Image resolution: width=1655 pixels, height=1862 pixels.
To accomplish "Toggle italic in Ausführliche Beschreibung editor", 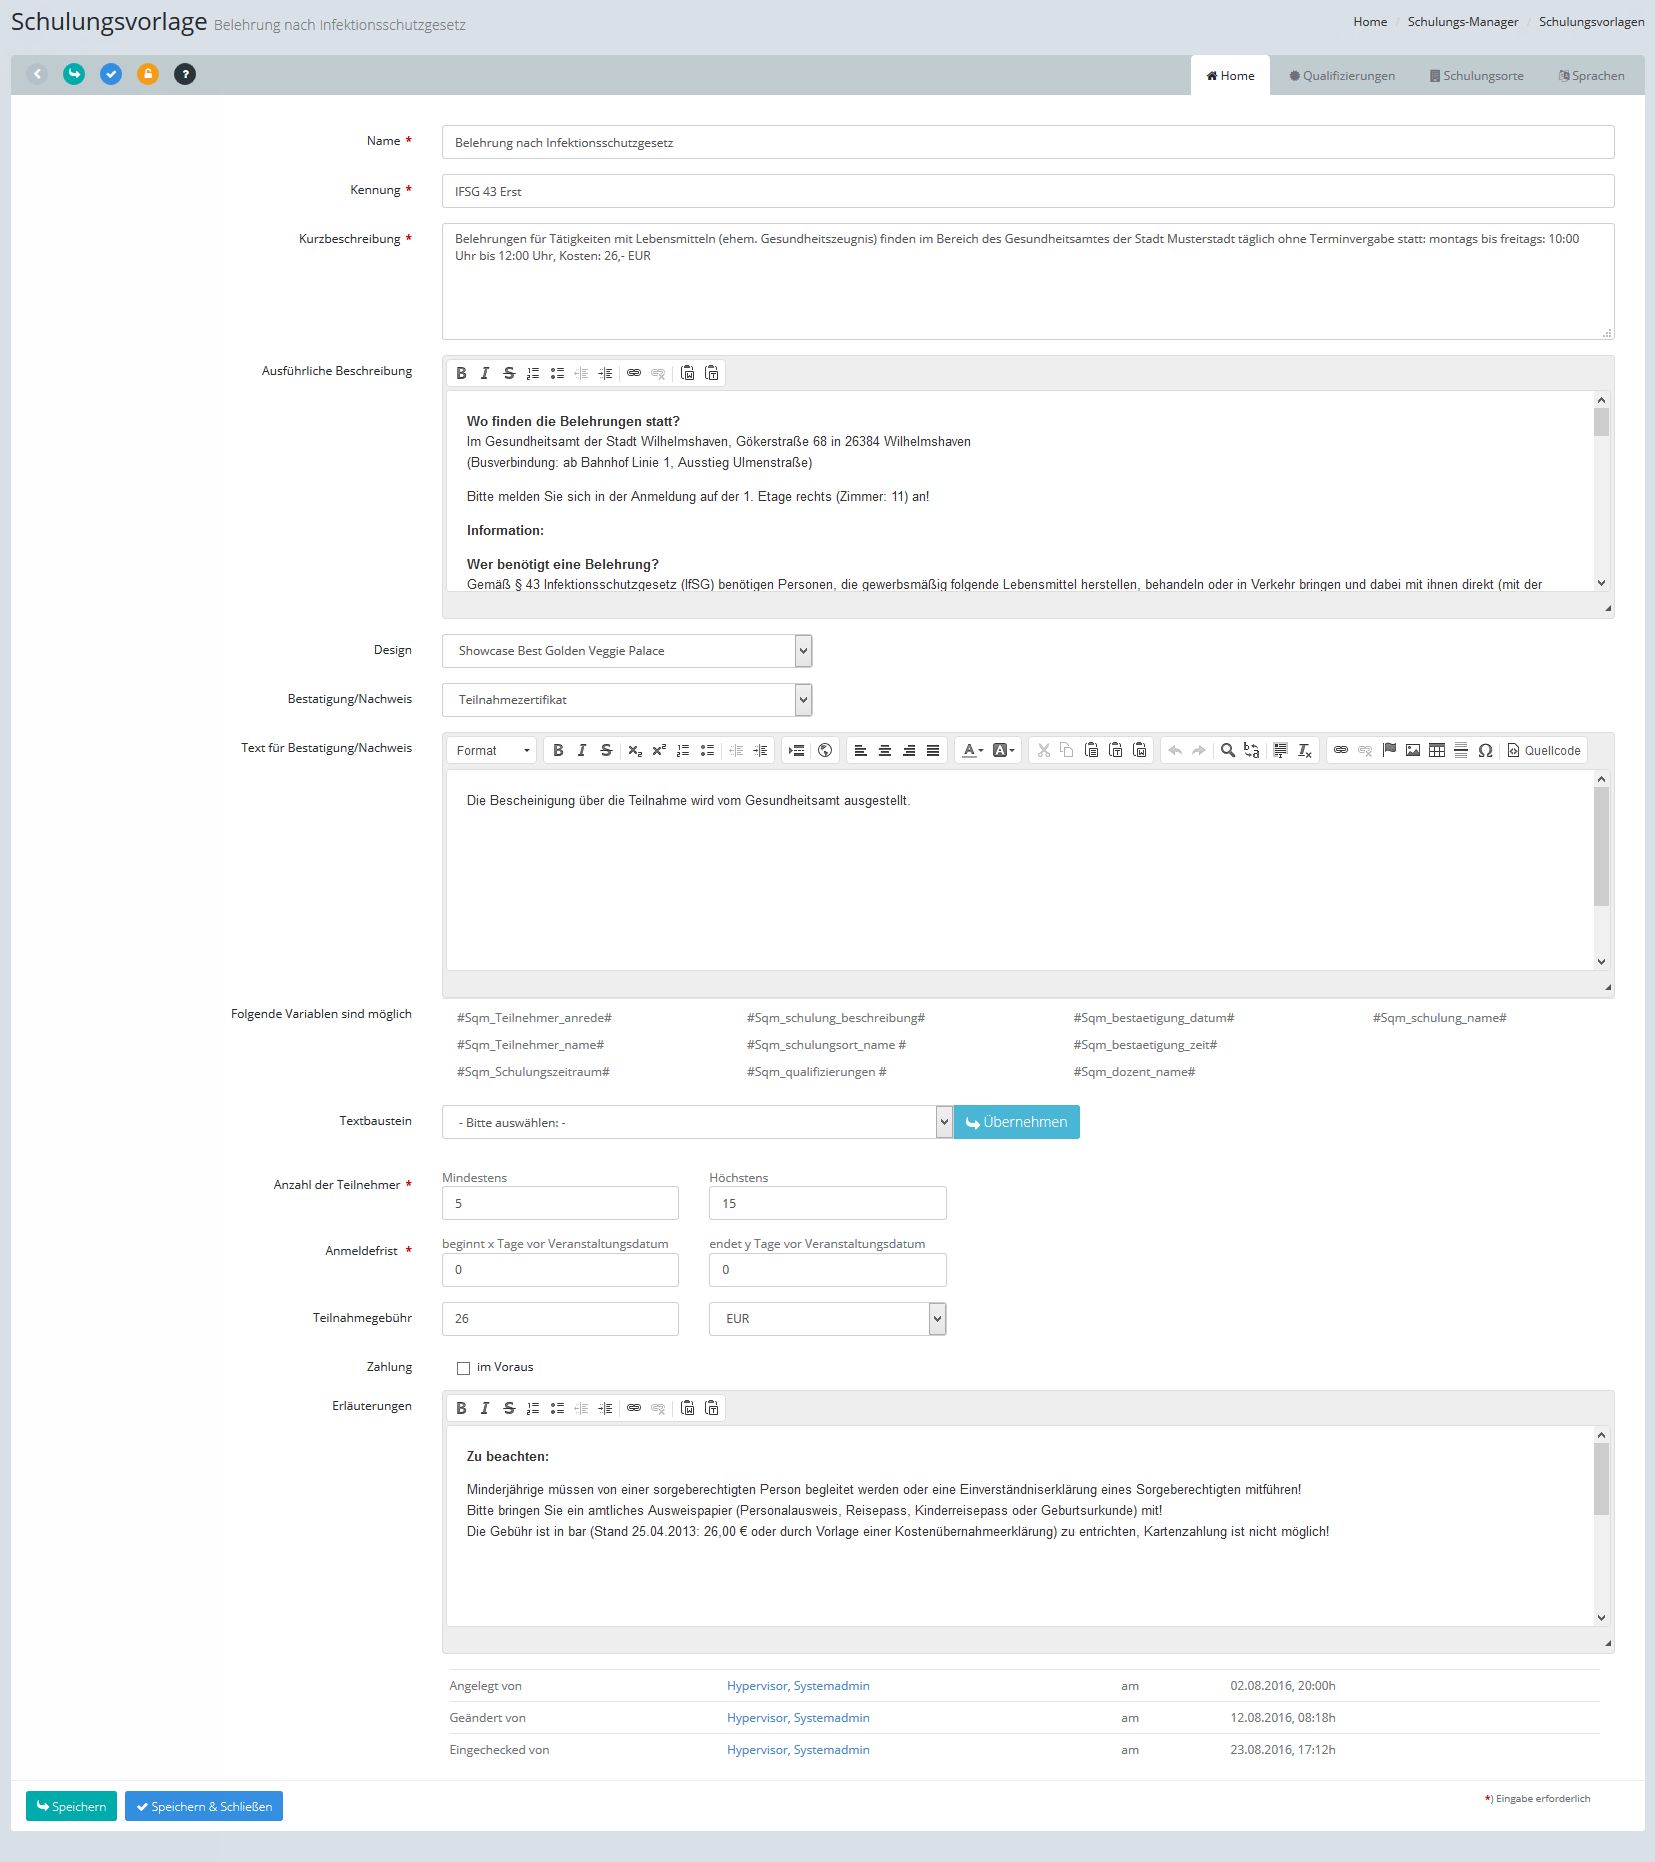I will click(485, 373).
